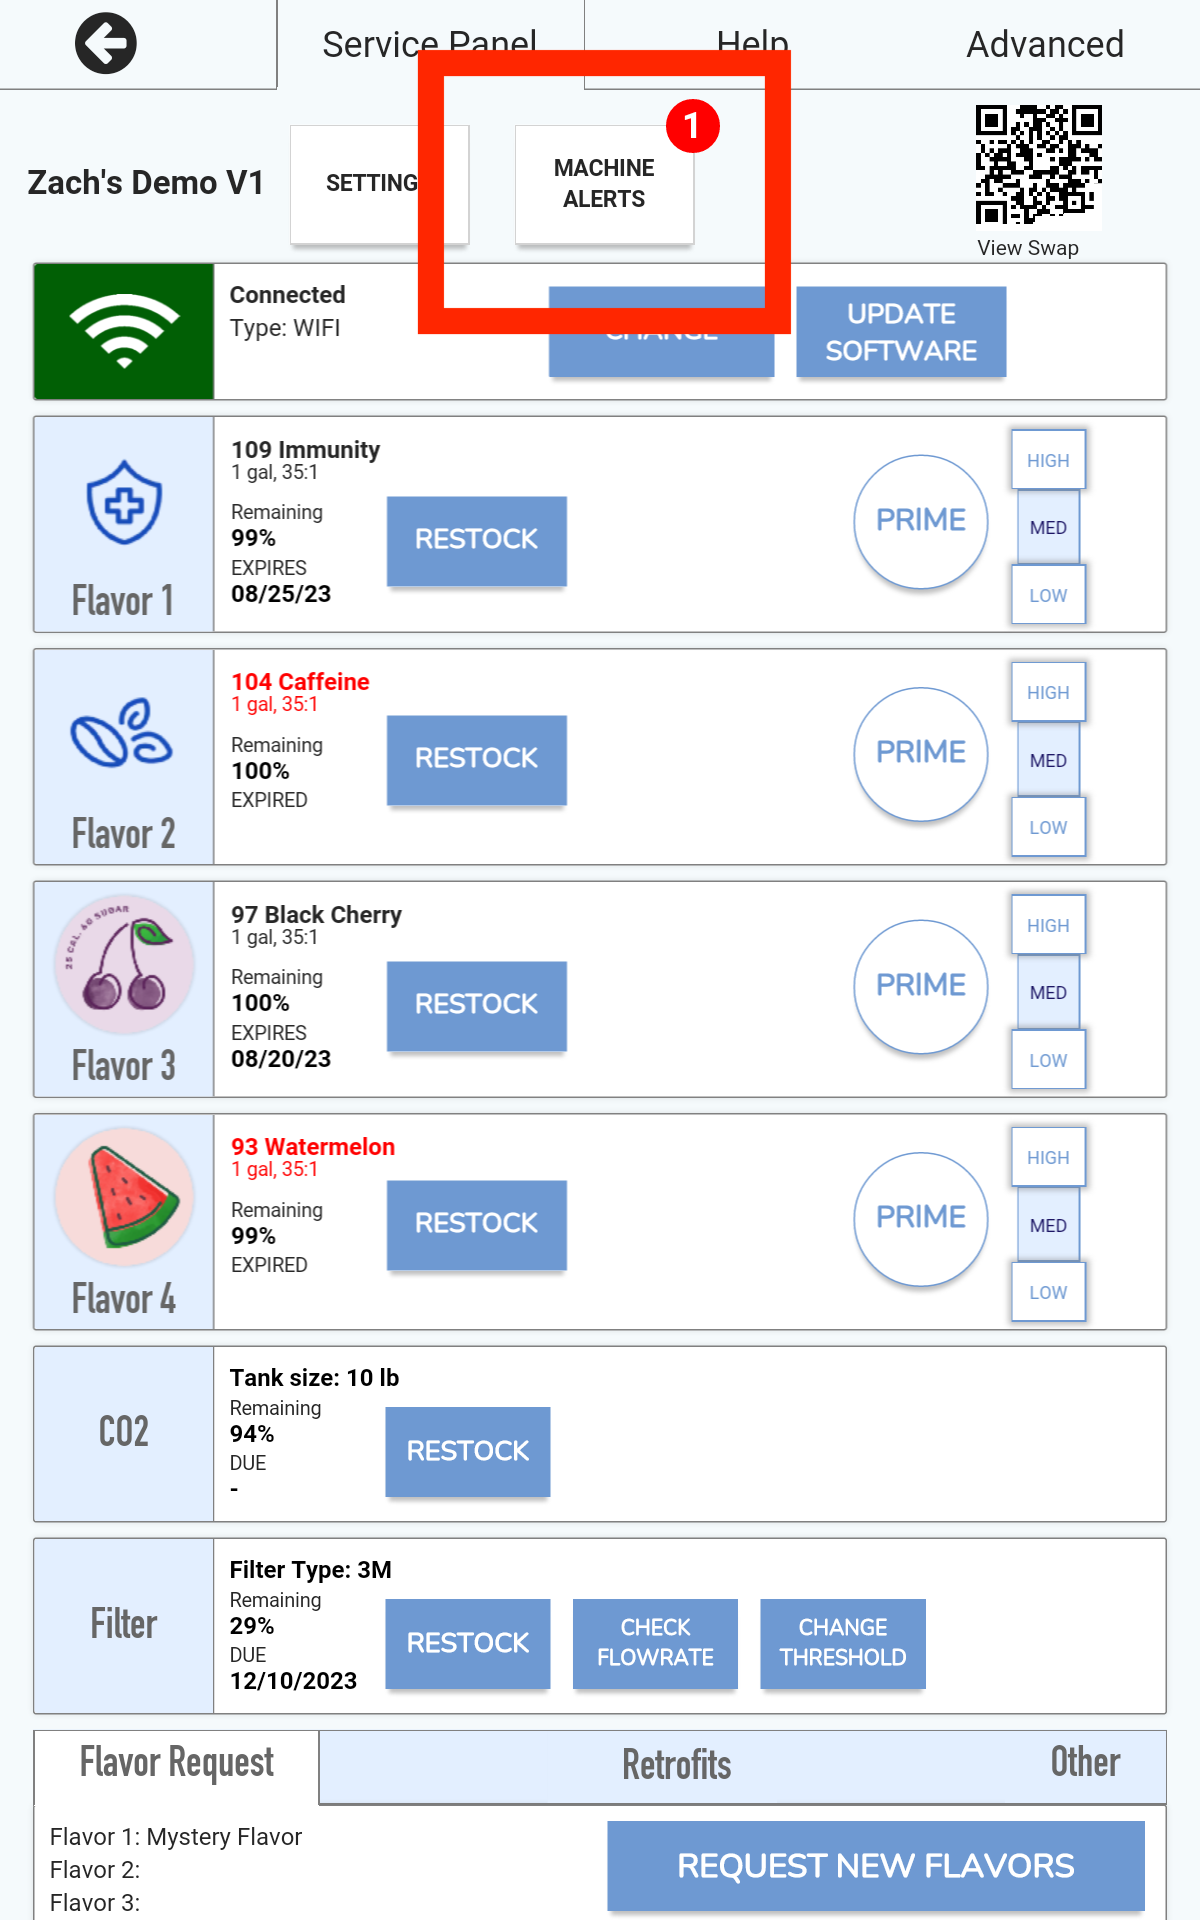This screenshot has width=1200, height=1920.
Task: Select the Flavor 1 immunity shield icon
Action: [x=124, y=502]
